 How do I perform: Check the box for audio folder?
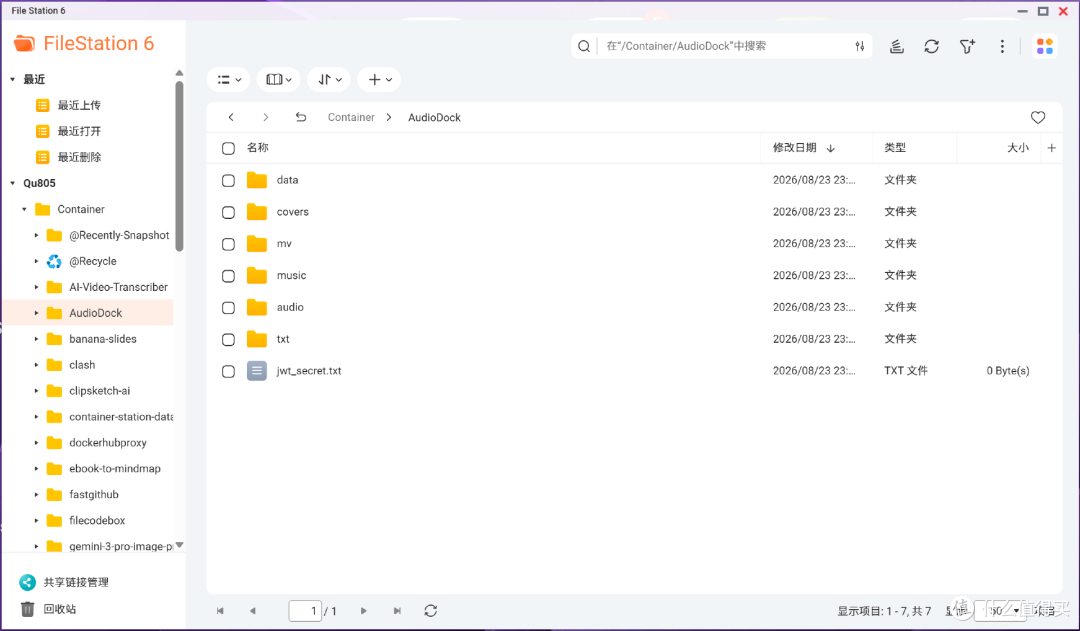pyautogui.click(x=228, y=308)
